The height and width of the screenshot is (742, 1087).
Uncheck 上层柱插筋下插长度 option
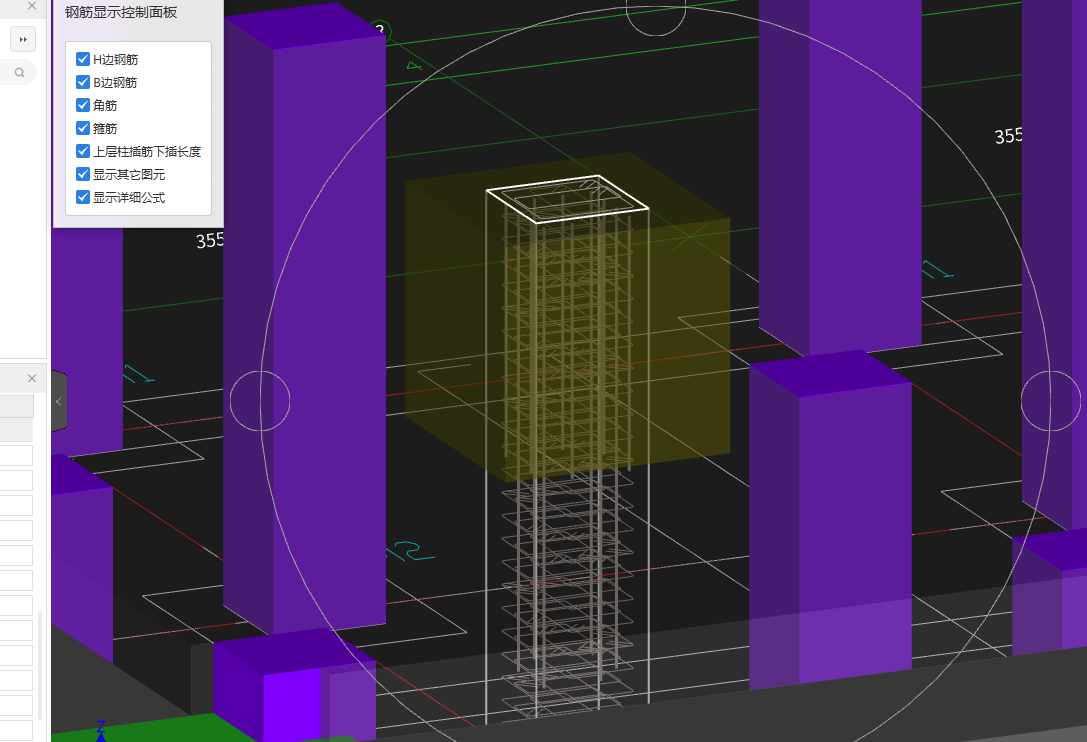(82, 150)
